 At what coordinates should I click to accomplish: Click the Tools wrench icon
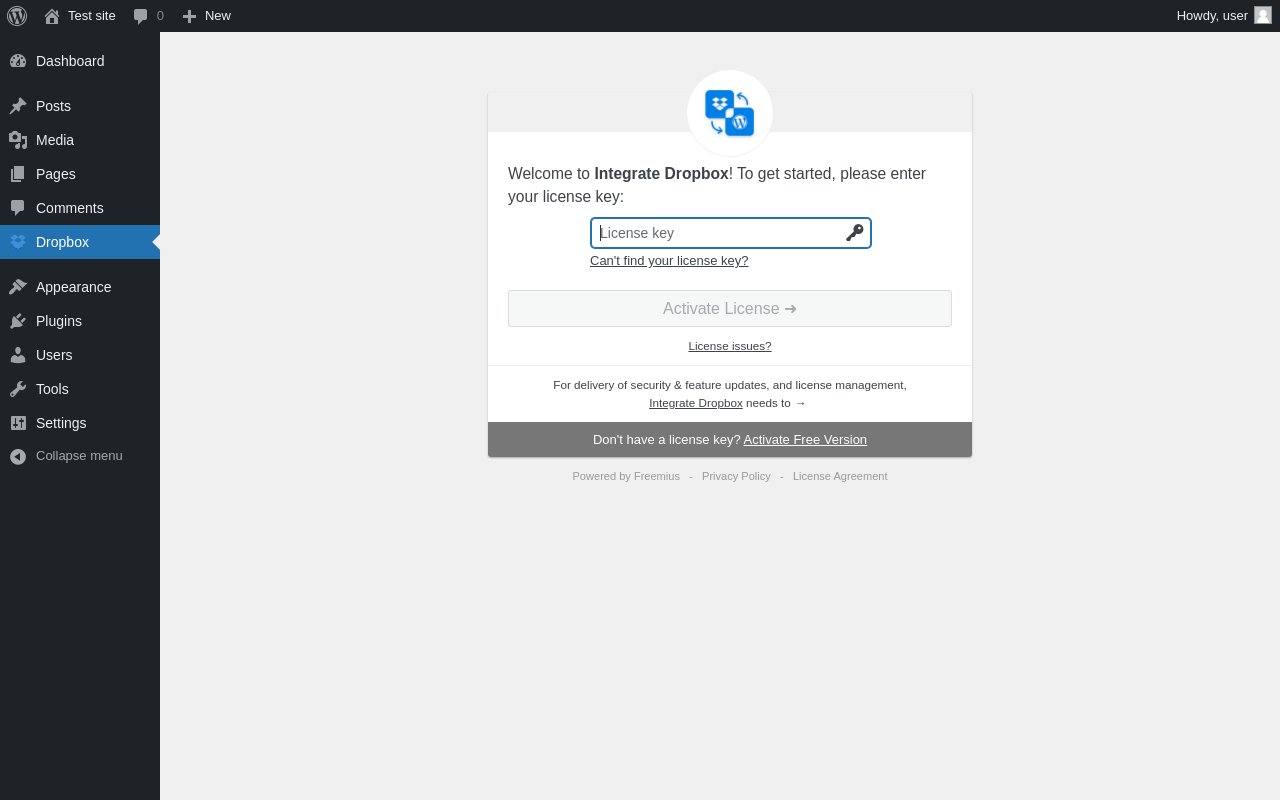[18, 389]
